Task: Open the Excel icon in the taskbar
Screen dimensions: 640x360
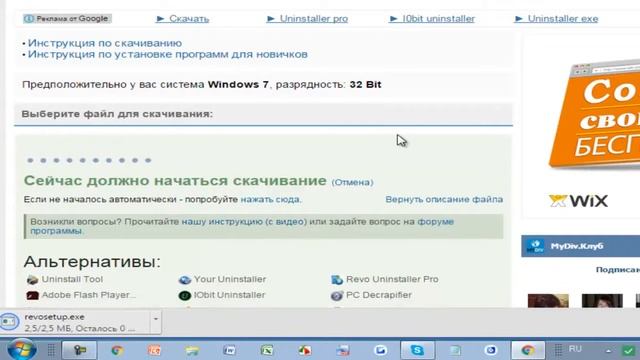Action: coord(267,350)
